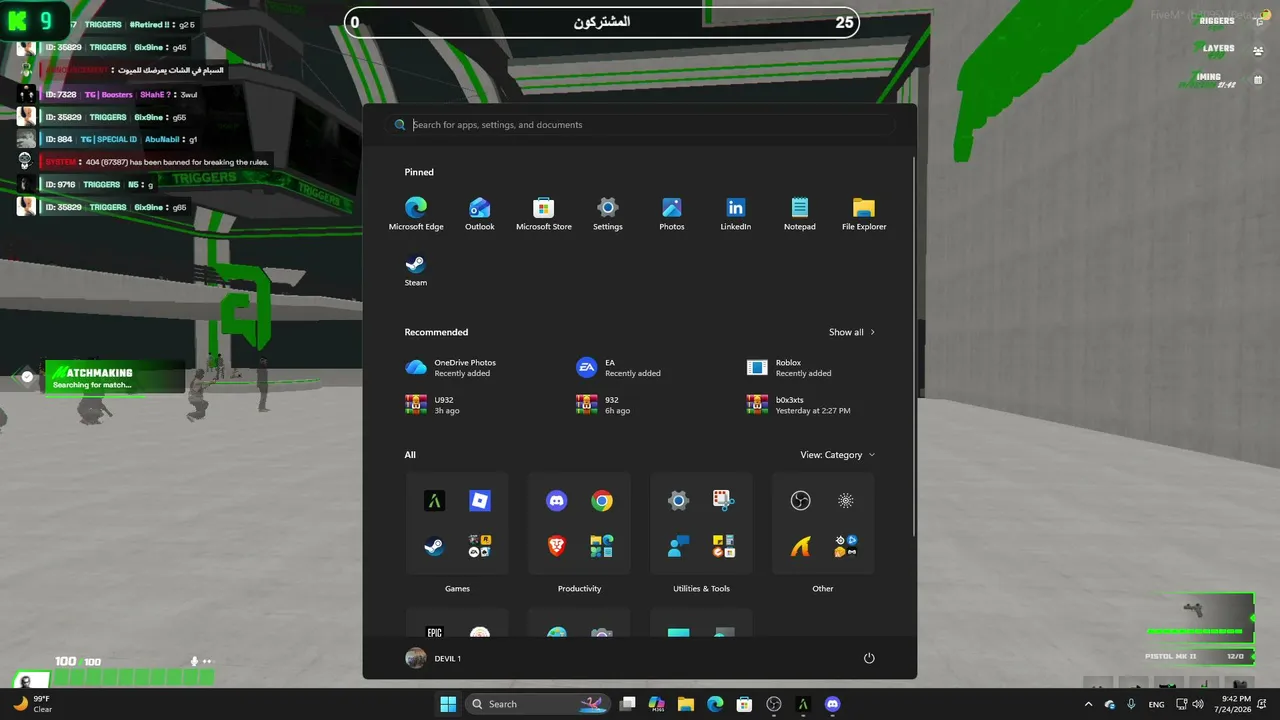Click the microphone icon in system tray
The width and height of the screenshot is (1280, 720).
point(1131,704)
